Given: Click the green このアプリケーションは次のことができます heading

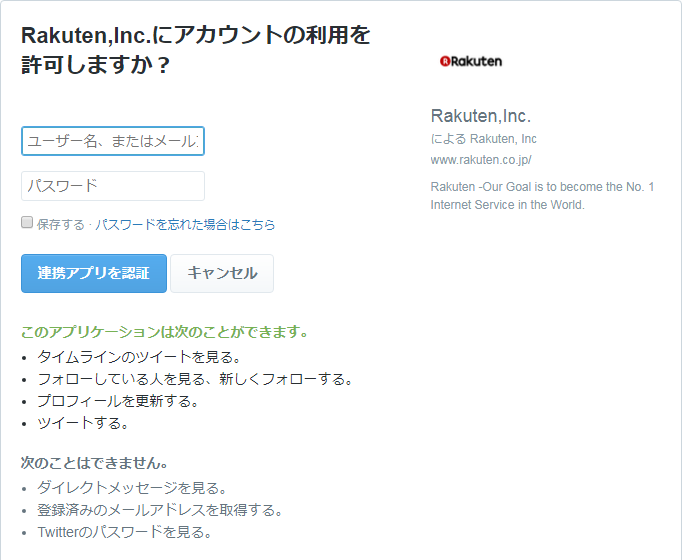Looking at the screenshot, I should 164,332.
